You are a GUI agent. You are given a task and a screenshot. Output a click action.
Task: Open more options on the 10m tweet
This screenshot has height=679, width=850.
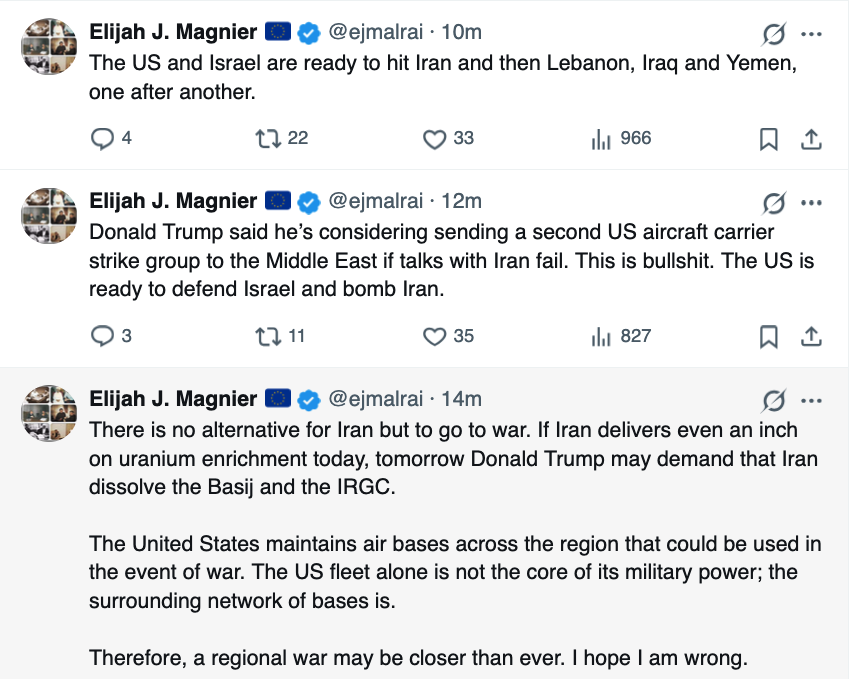[812, 34]
